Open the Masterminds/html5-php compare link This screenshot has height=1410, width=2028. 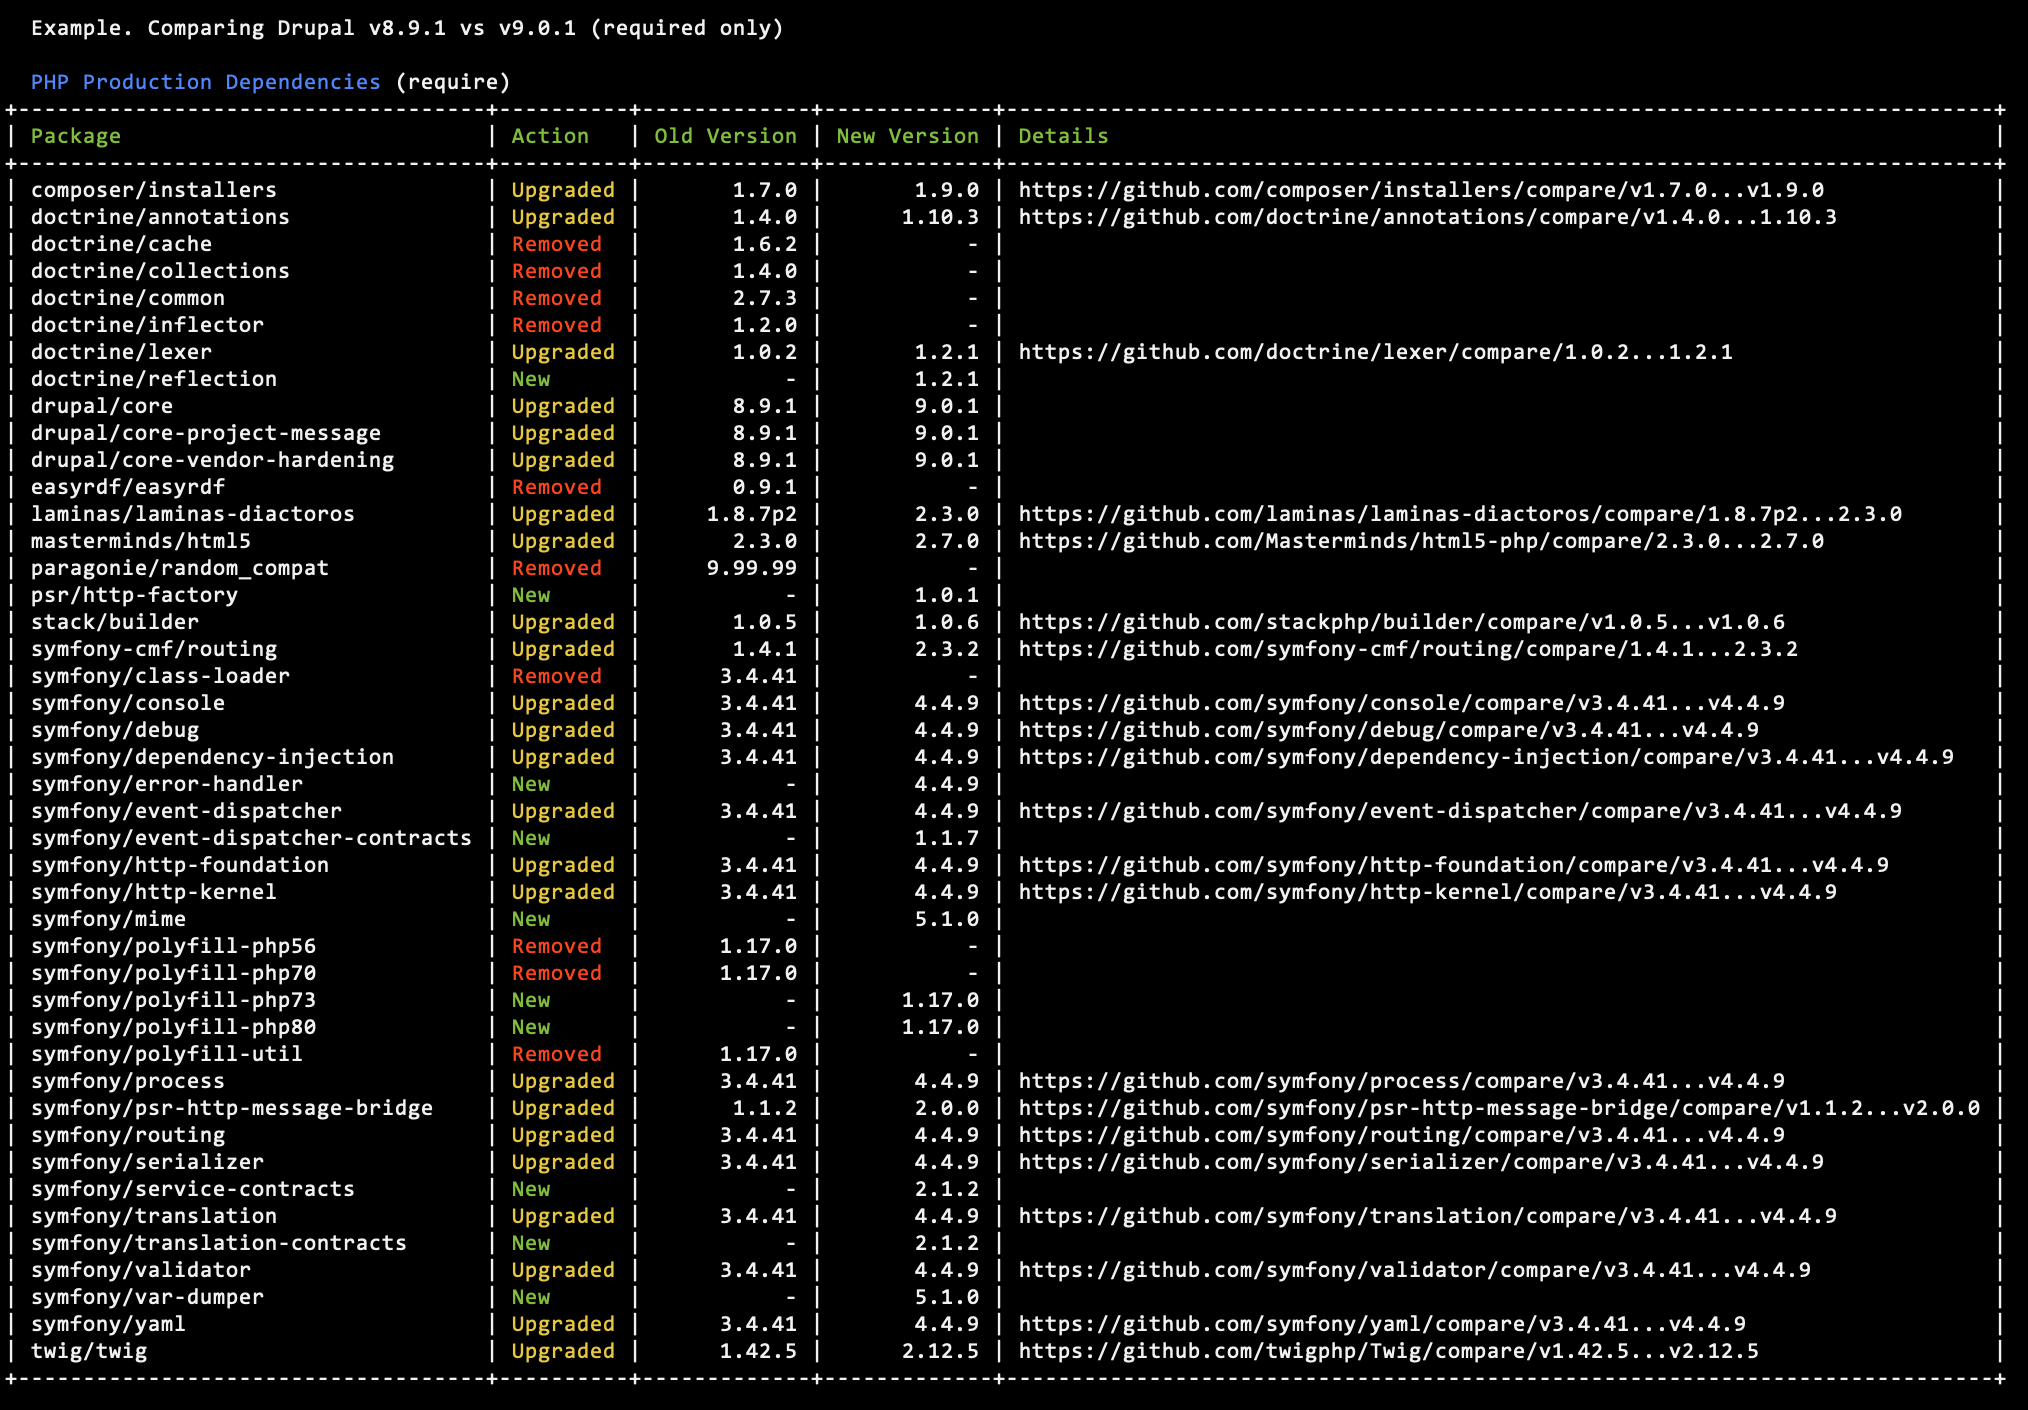(x=1421, y=541)
